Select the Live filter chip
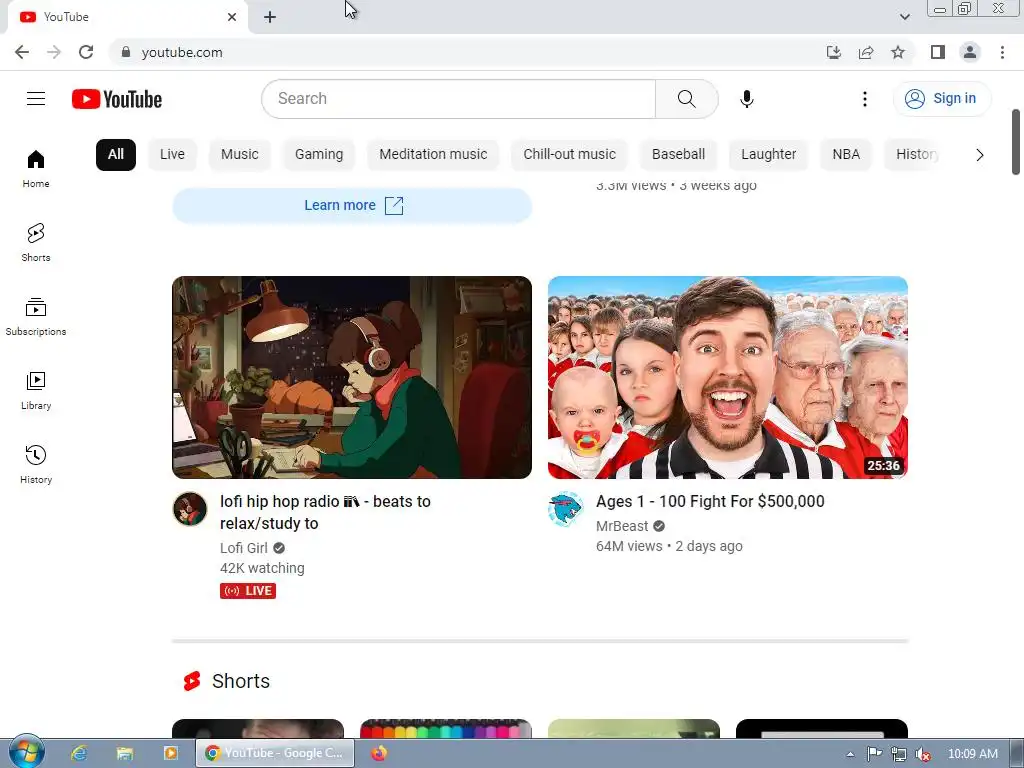 pos(172,155)
